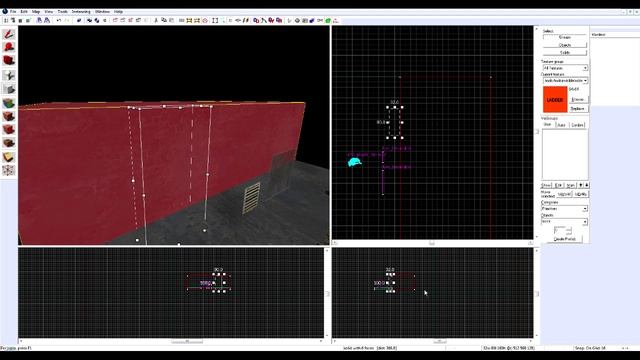Screen dimensions: 640x360
Task: Select the Magnify tool
Action: coord(9,47)
